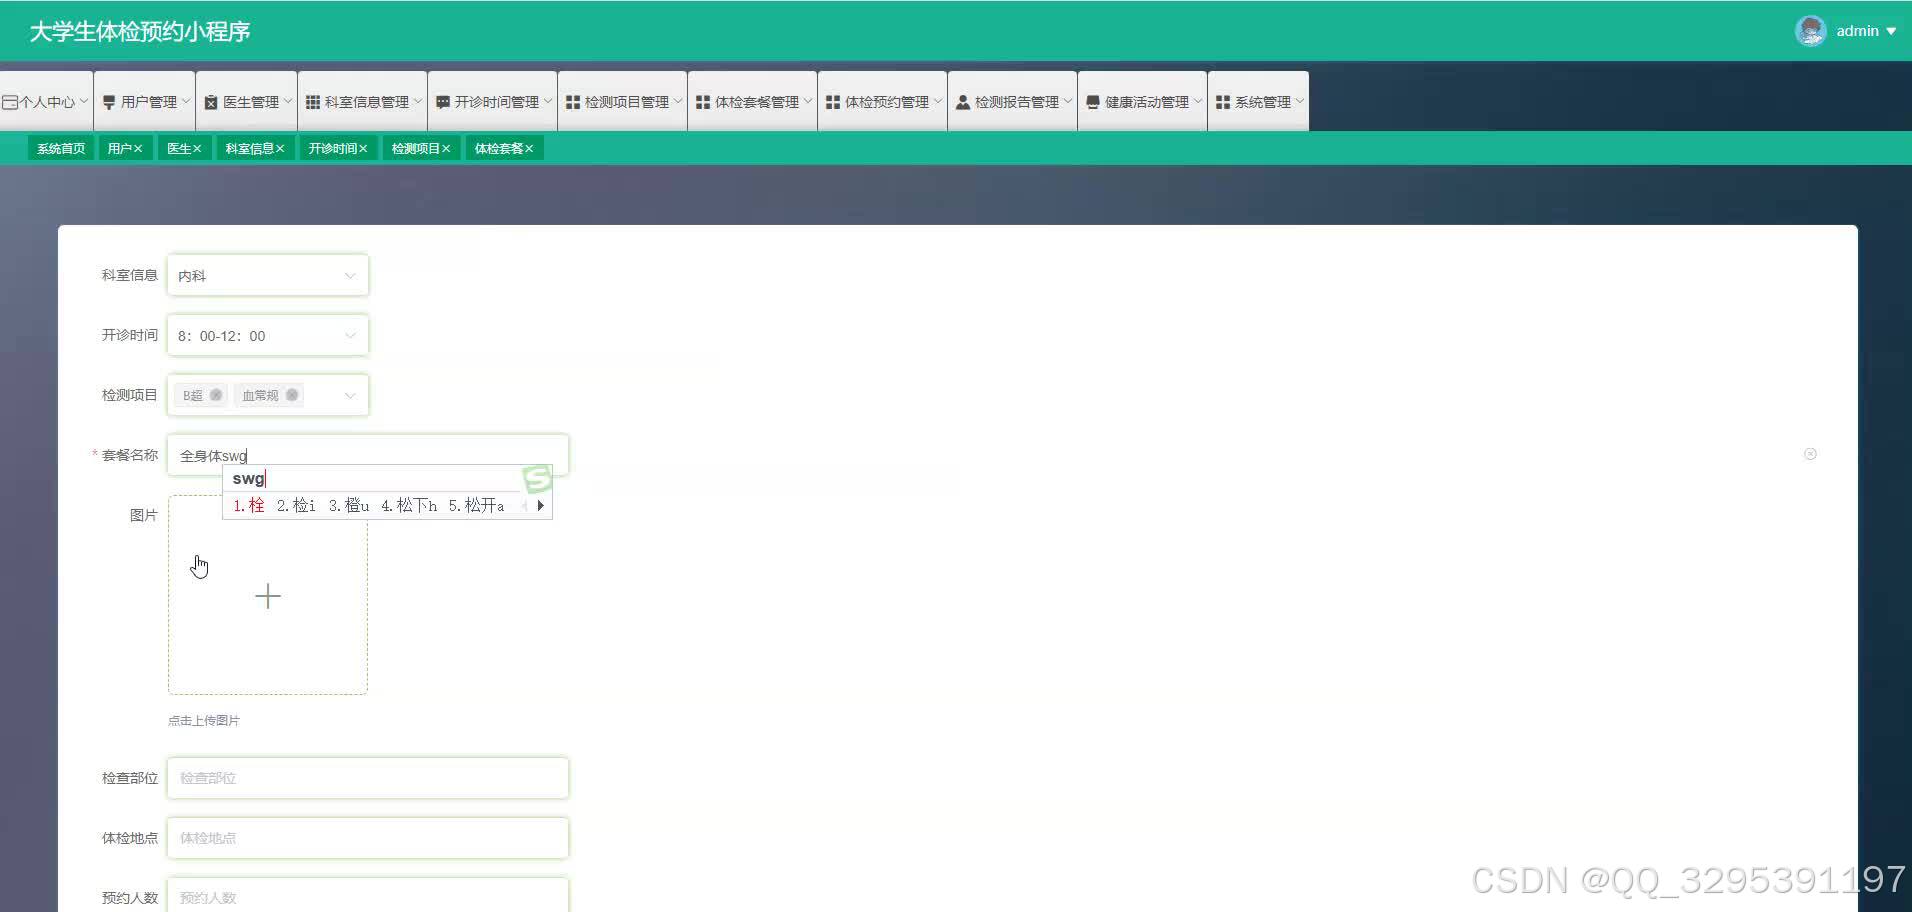Click the 开诊时间管理 chat icon
This screenshot has width=1912, height=912.
coord(443,102)
